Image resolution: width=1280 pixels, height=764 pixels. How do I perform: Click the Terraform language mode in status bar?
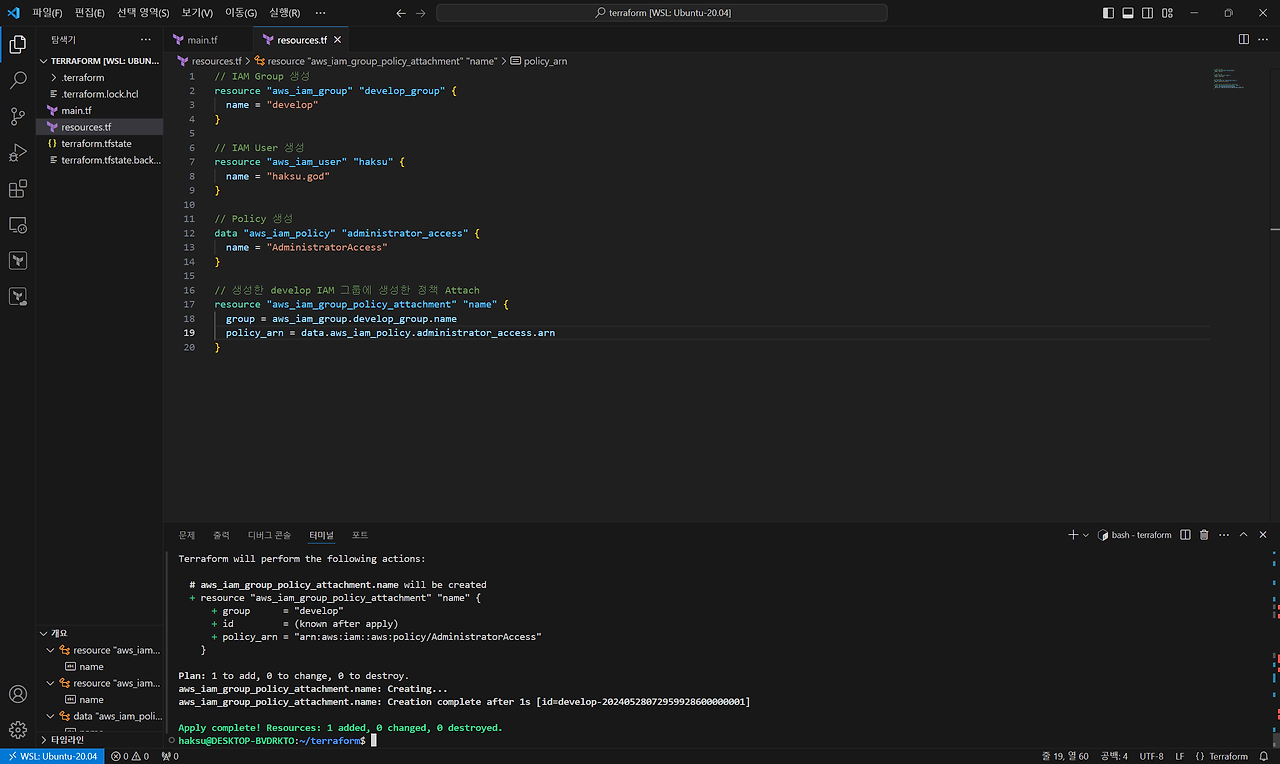[1222, 756]
